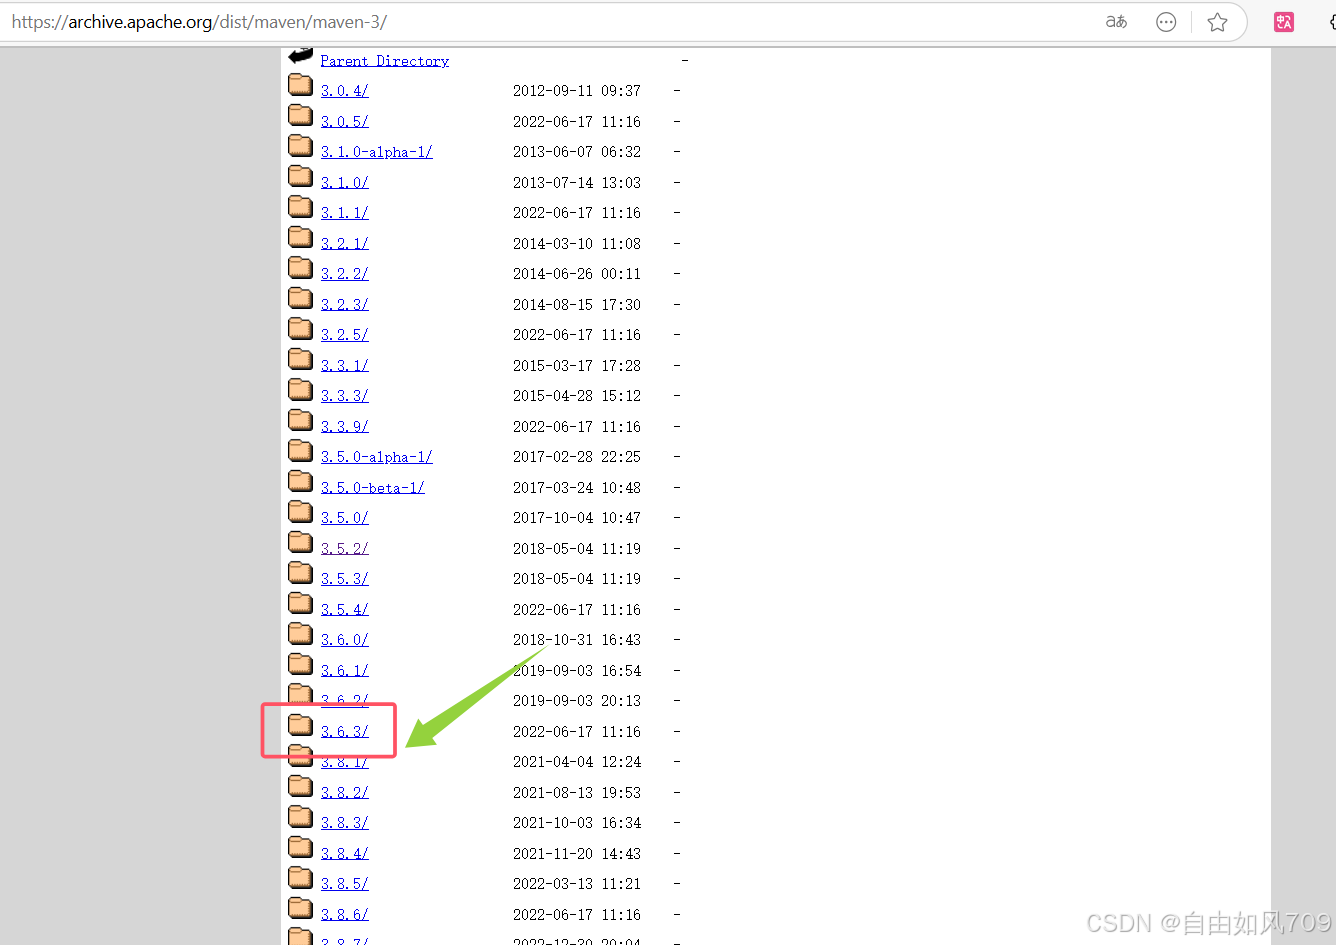Click folder icon for 3.3.1/

click(300, 359)
